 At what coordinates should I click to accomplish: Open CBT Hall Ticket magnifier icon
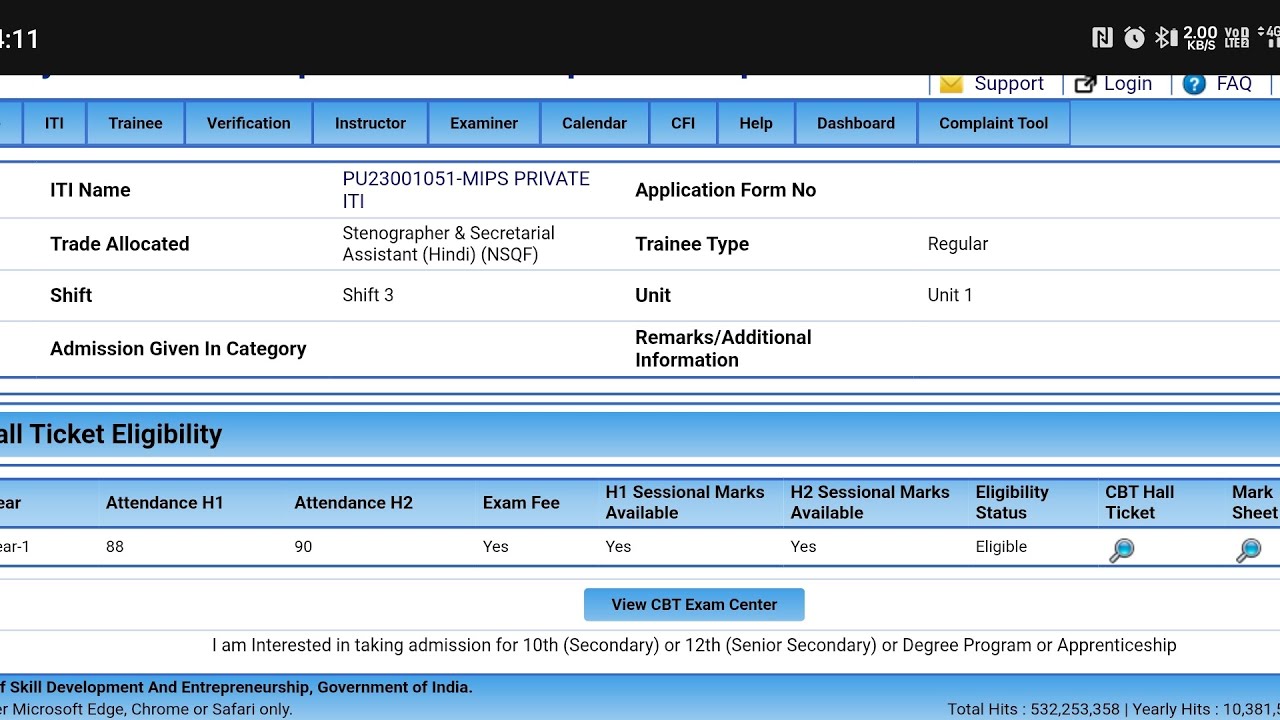(x=1122, y=550)
